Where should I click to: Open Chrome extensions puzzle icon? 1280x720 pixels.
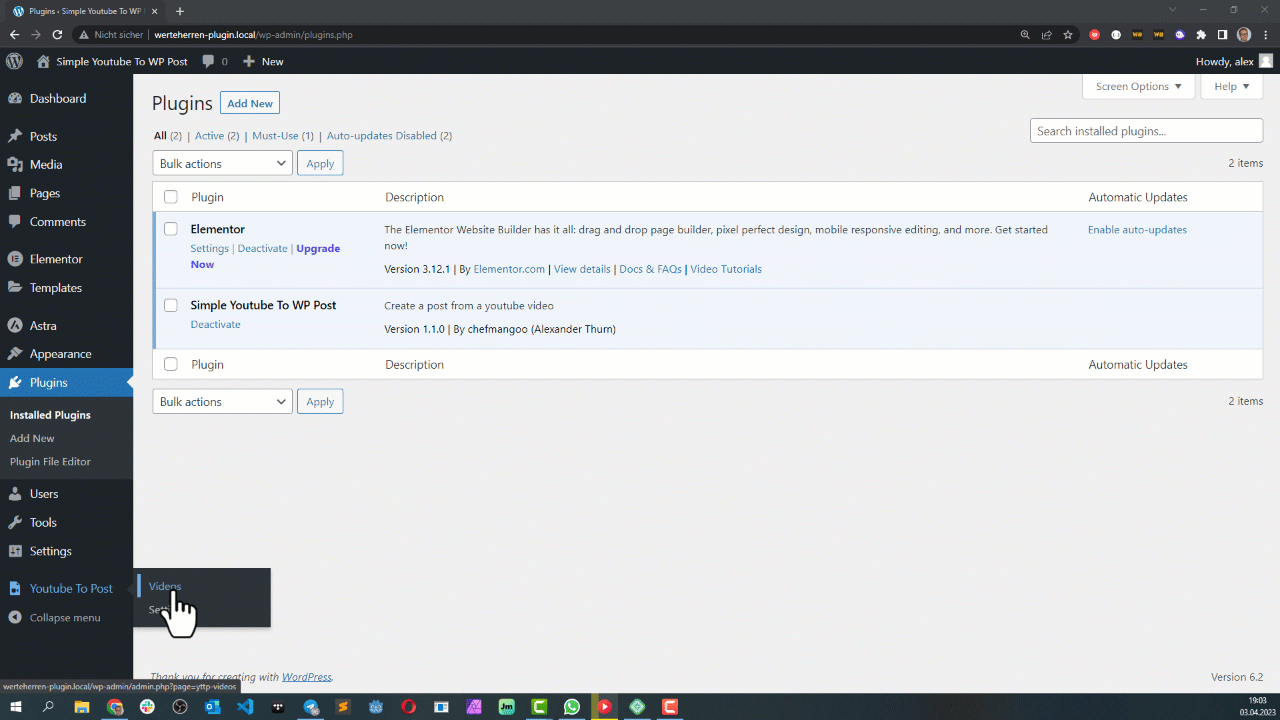tap(1201, 34)
